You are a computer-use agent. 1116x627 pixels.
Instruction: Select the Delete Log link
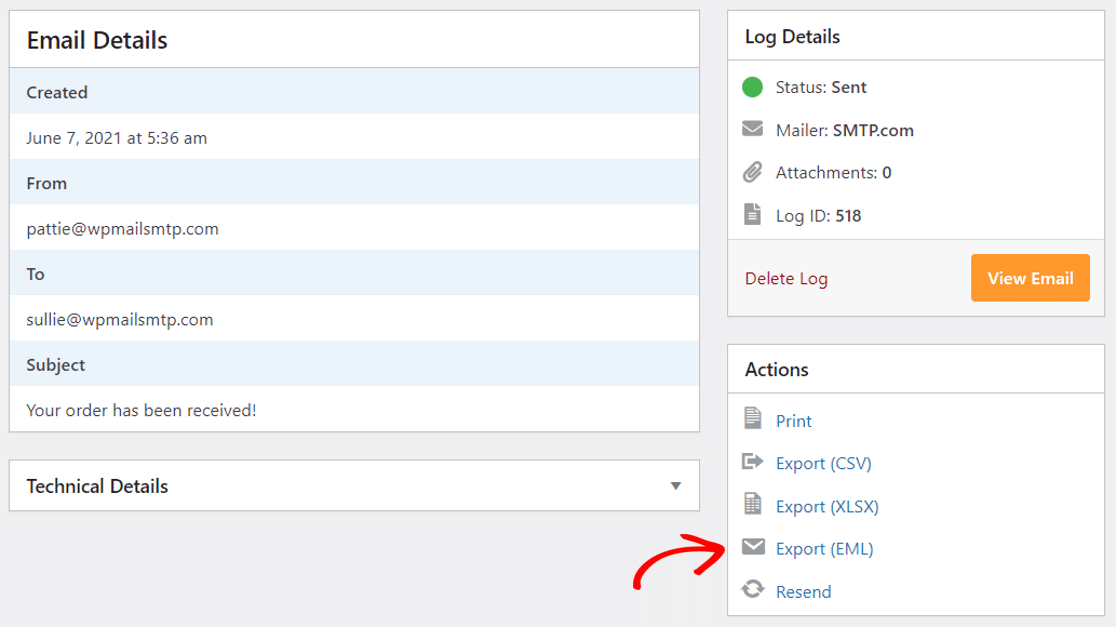point(786,278)
